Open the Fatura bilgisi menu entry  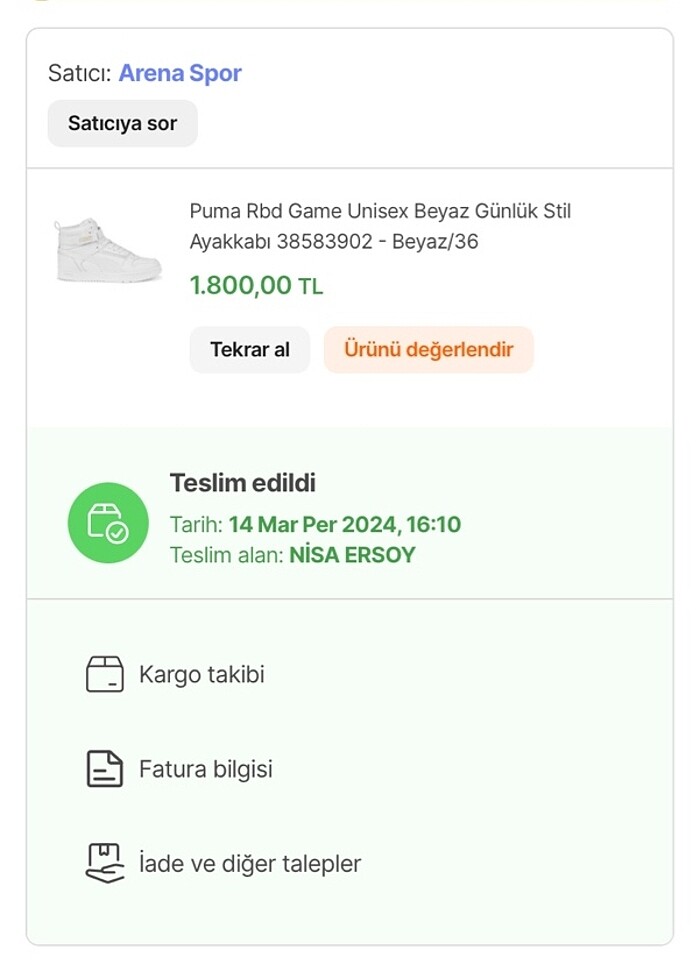205,769
